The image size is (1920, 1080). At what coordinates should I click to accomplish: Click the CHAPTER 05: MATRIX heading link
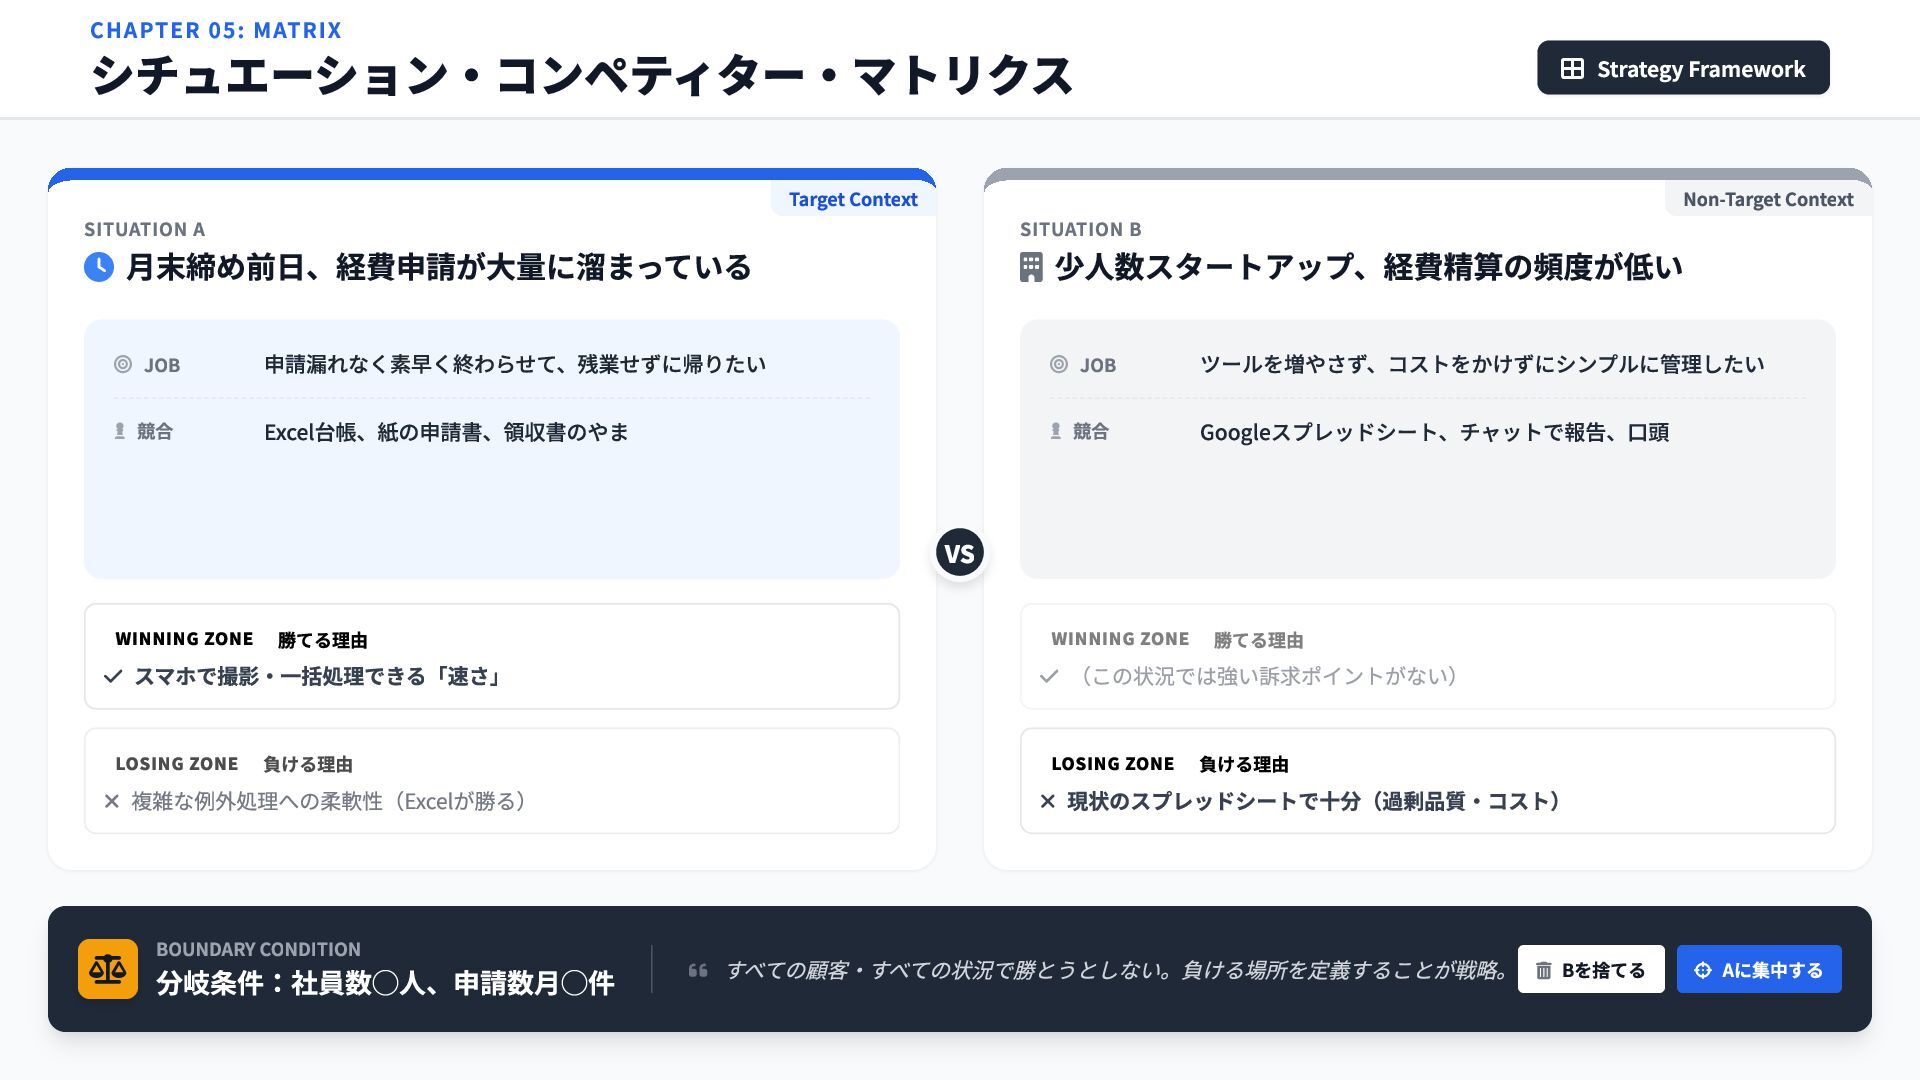(216, 30)
